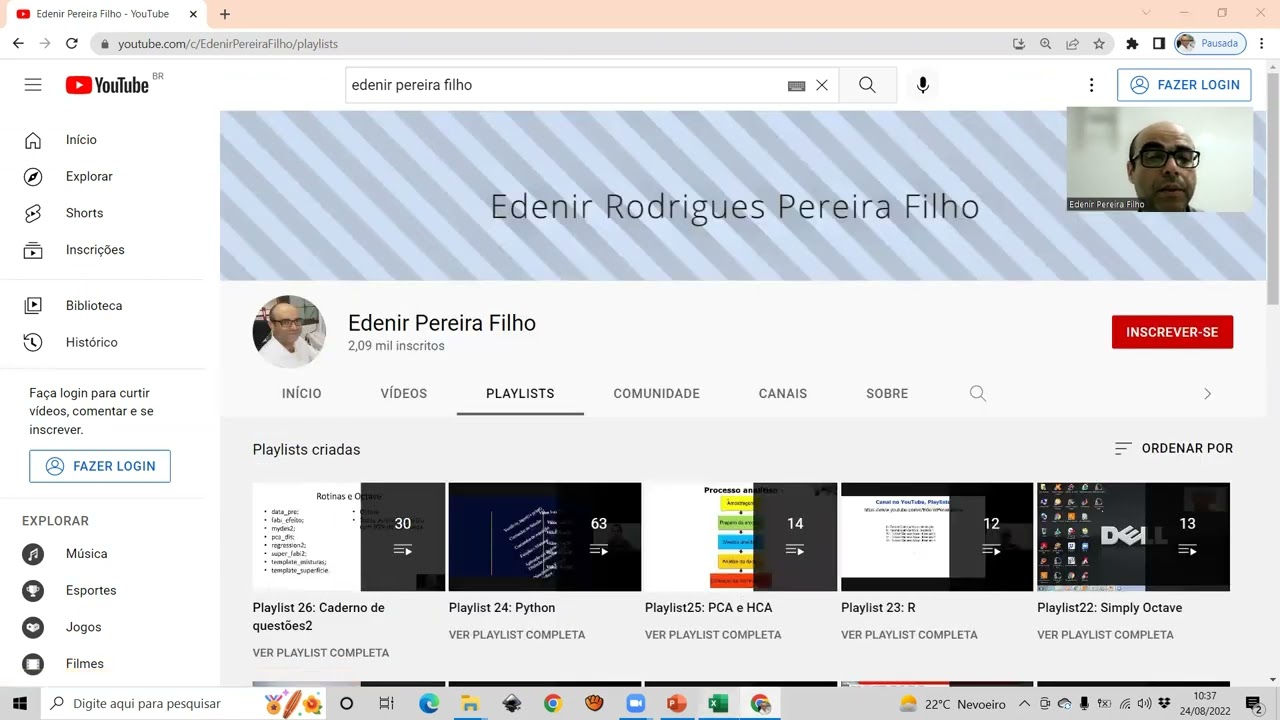
Task: Reload the browser page
Action: click(71, 43)
